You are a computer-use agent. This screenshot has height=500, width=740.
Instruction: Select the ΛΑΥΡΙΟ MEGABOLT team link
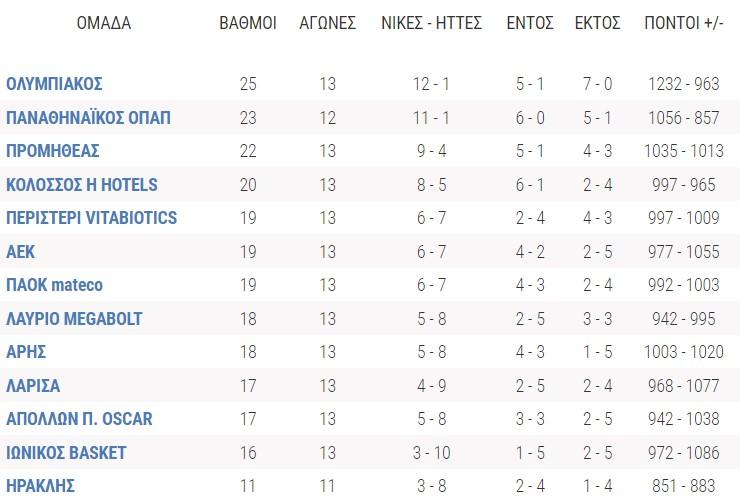(x=74, y=319)
